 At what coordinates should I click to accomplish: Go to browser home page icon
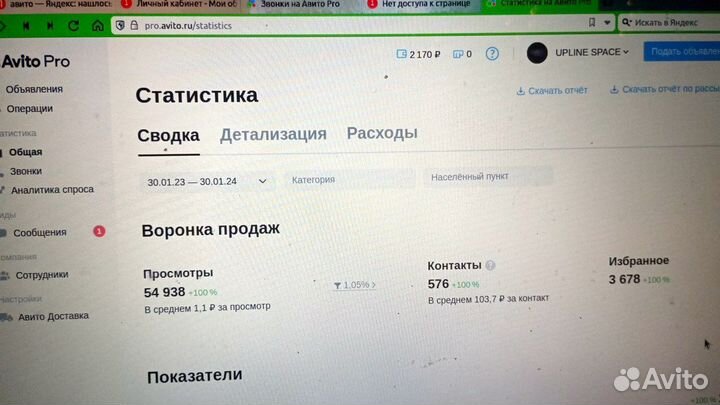tap(98, 25)
